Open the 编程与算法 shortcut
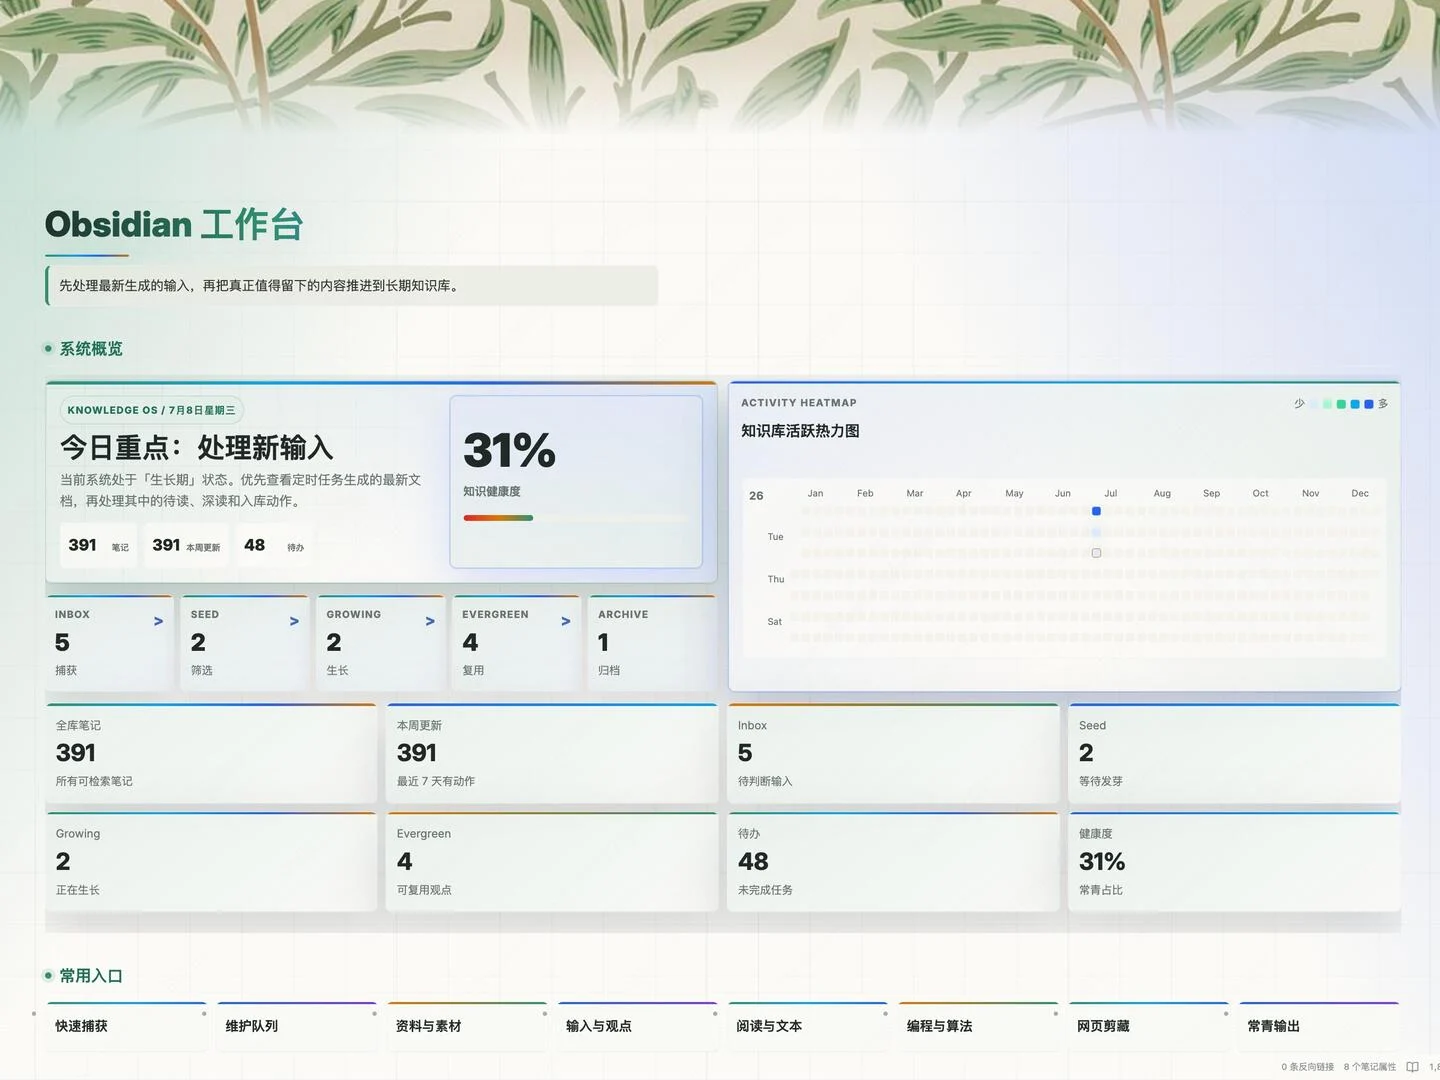The height and width of the screenshot is (1080, 1440). click(x=978, y=1026)
